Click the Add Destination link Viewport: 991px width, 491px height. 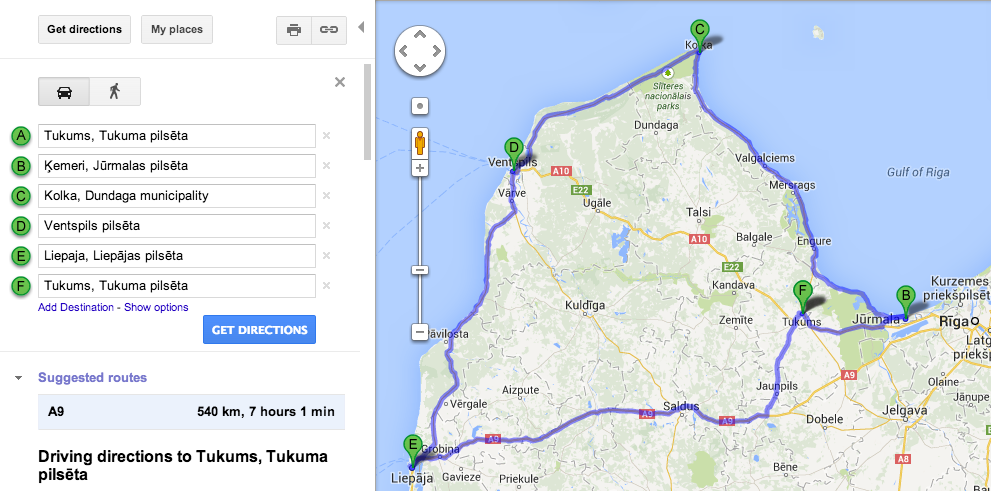coord(76,307)
